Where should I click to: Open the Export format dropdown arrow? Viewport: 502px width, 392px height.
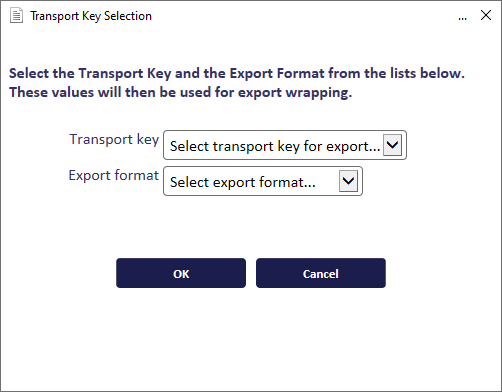[x=348, y=181]
